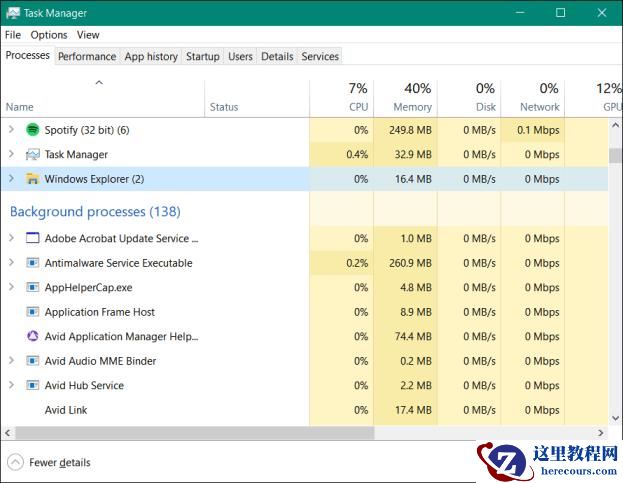This screenshot has height=483, width=623.
Task: Click the vertical scrollbar thumb
Action: [x=615, y=155]
